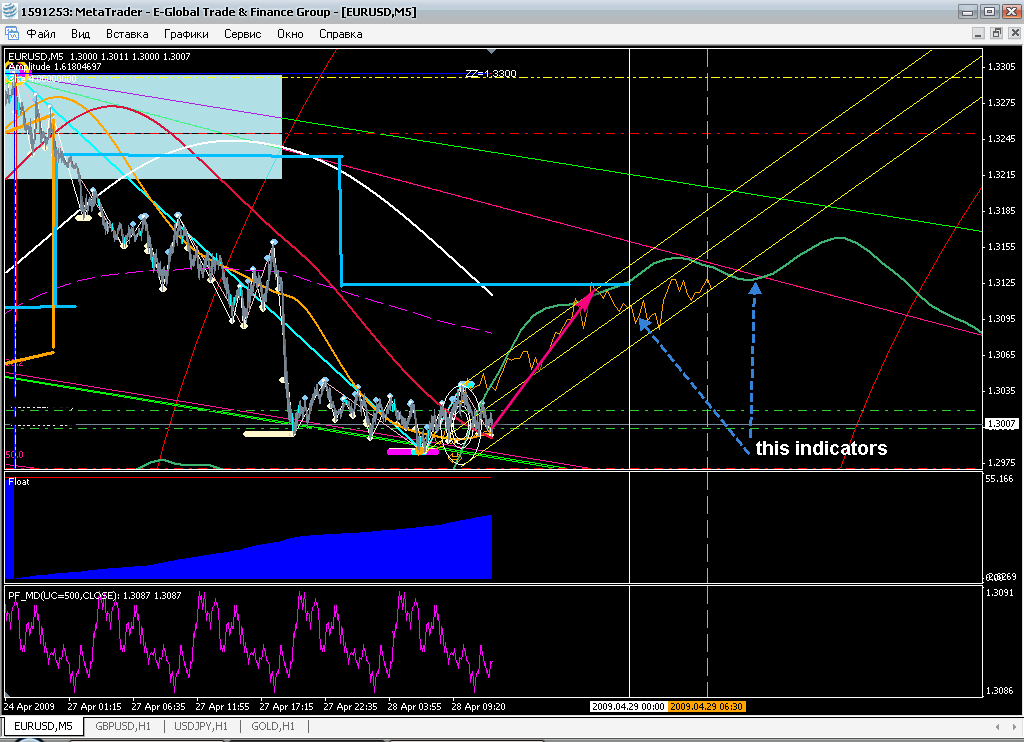Click the 27 Apr 17:15 time axis label

click(x=286, y=707)
